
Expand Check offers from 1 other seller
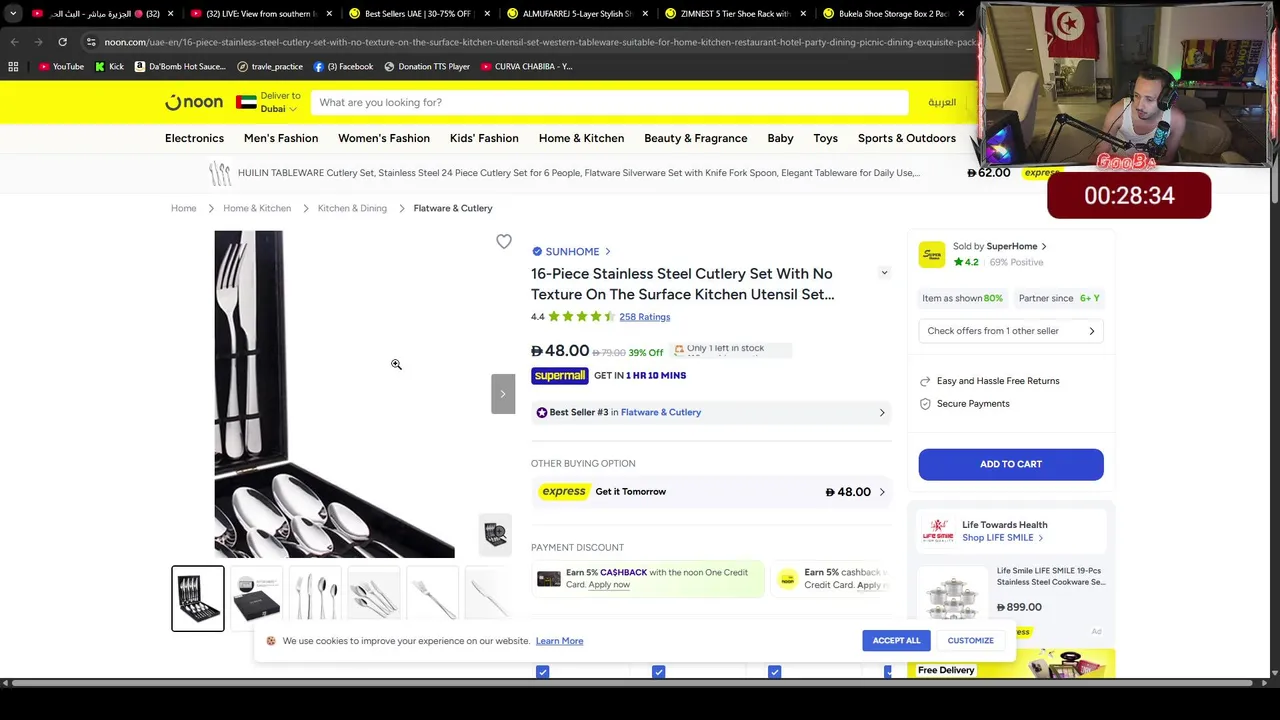click(1011, 331)
